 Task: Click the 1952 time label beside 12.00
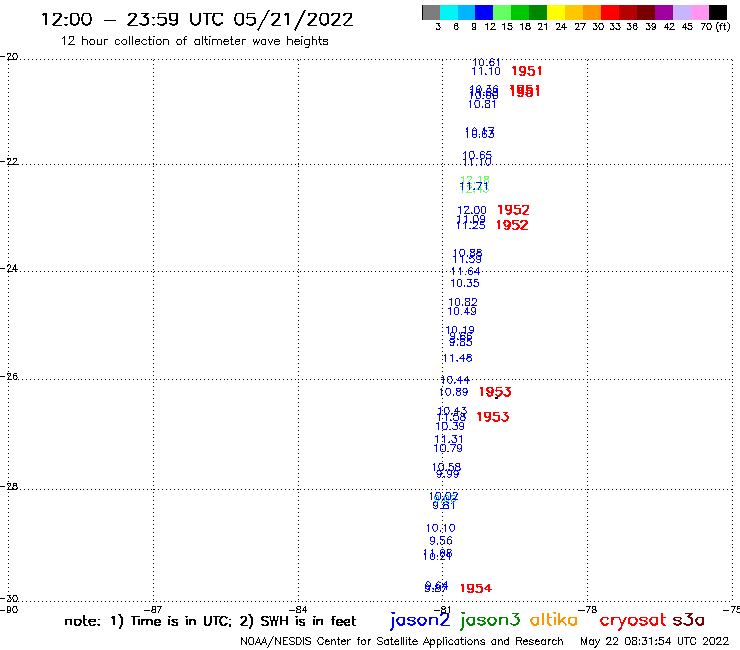point(513,210)
